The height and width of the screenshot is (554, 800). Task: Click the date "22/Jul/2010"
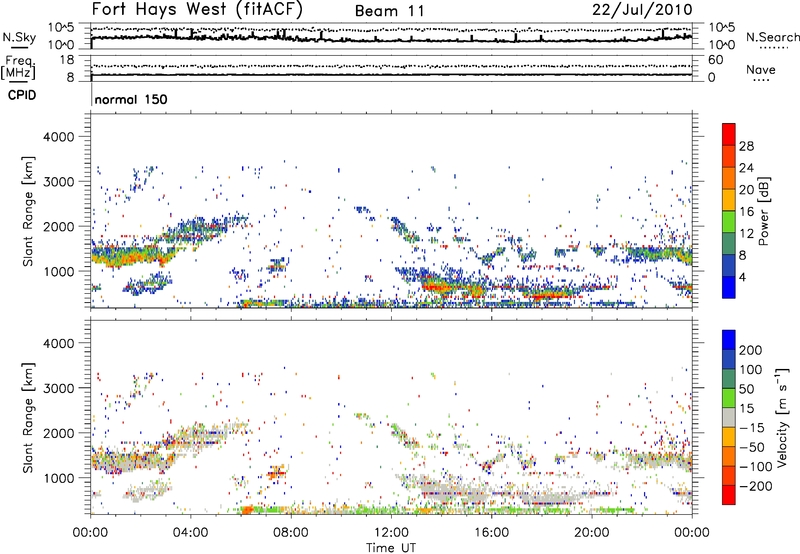coord(642,10)
